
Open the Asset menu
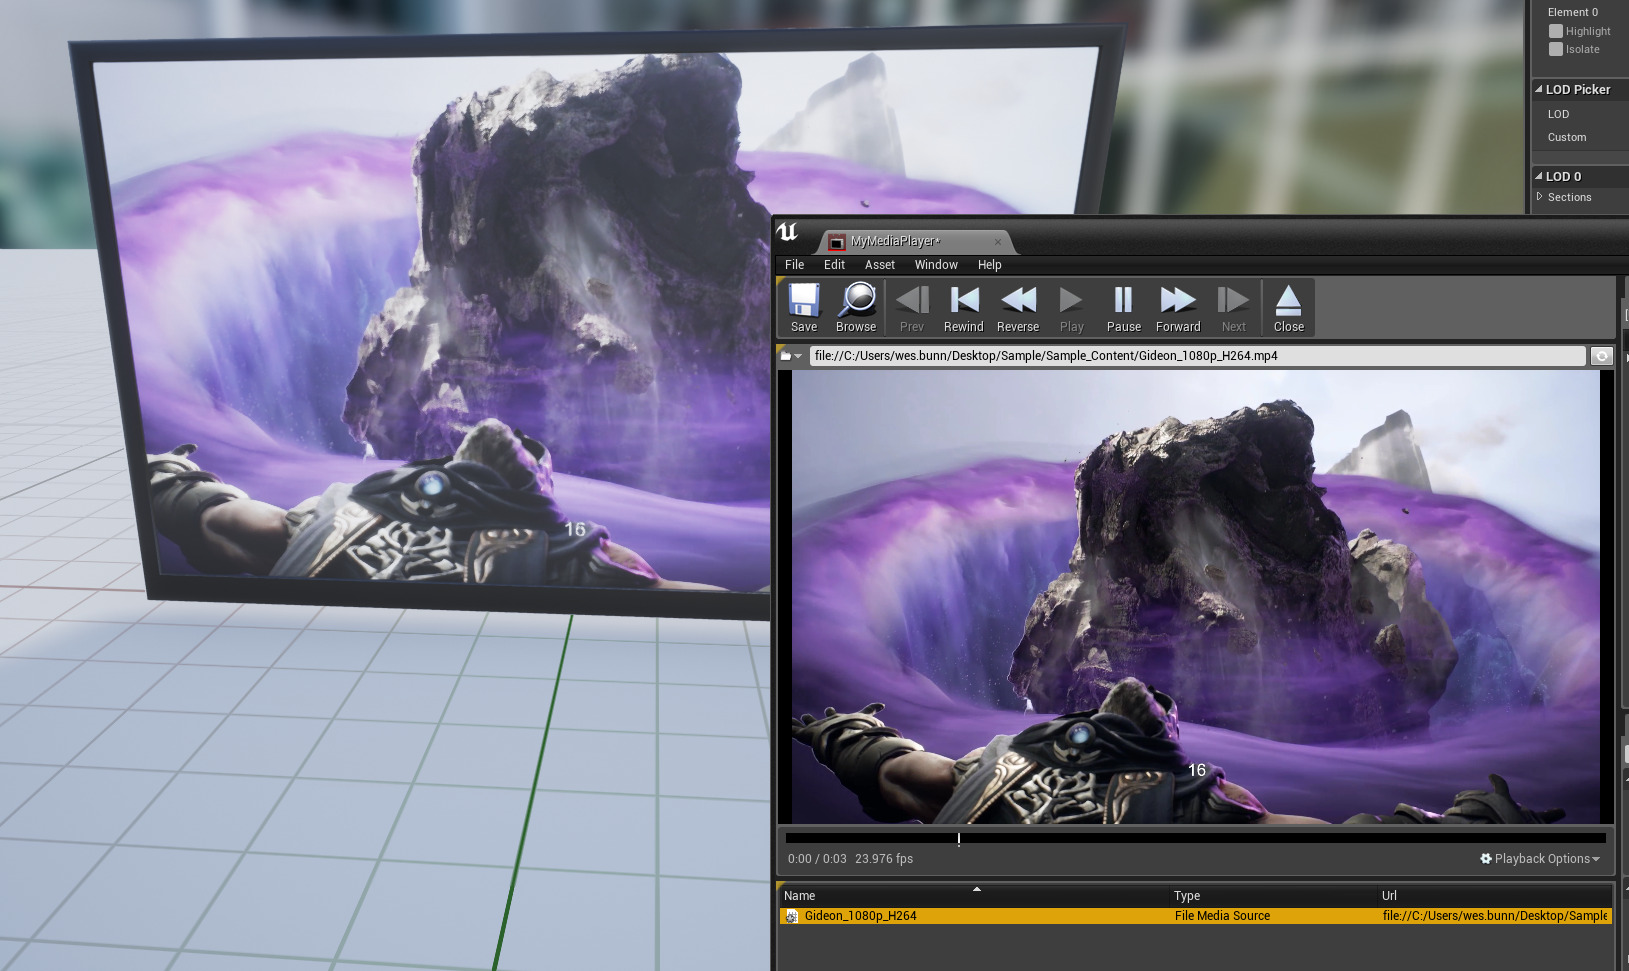tap(879, 265)
